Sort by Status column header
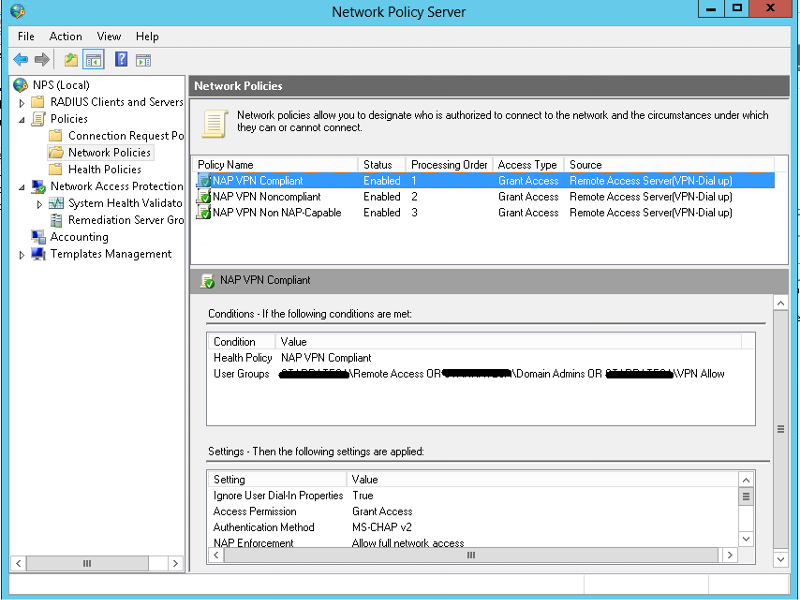The image size is (800, 600). [382, 165]
